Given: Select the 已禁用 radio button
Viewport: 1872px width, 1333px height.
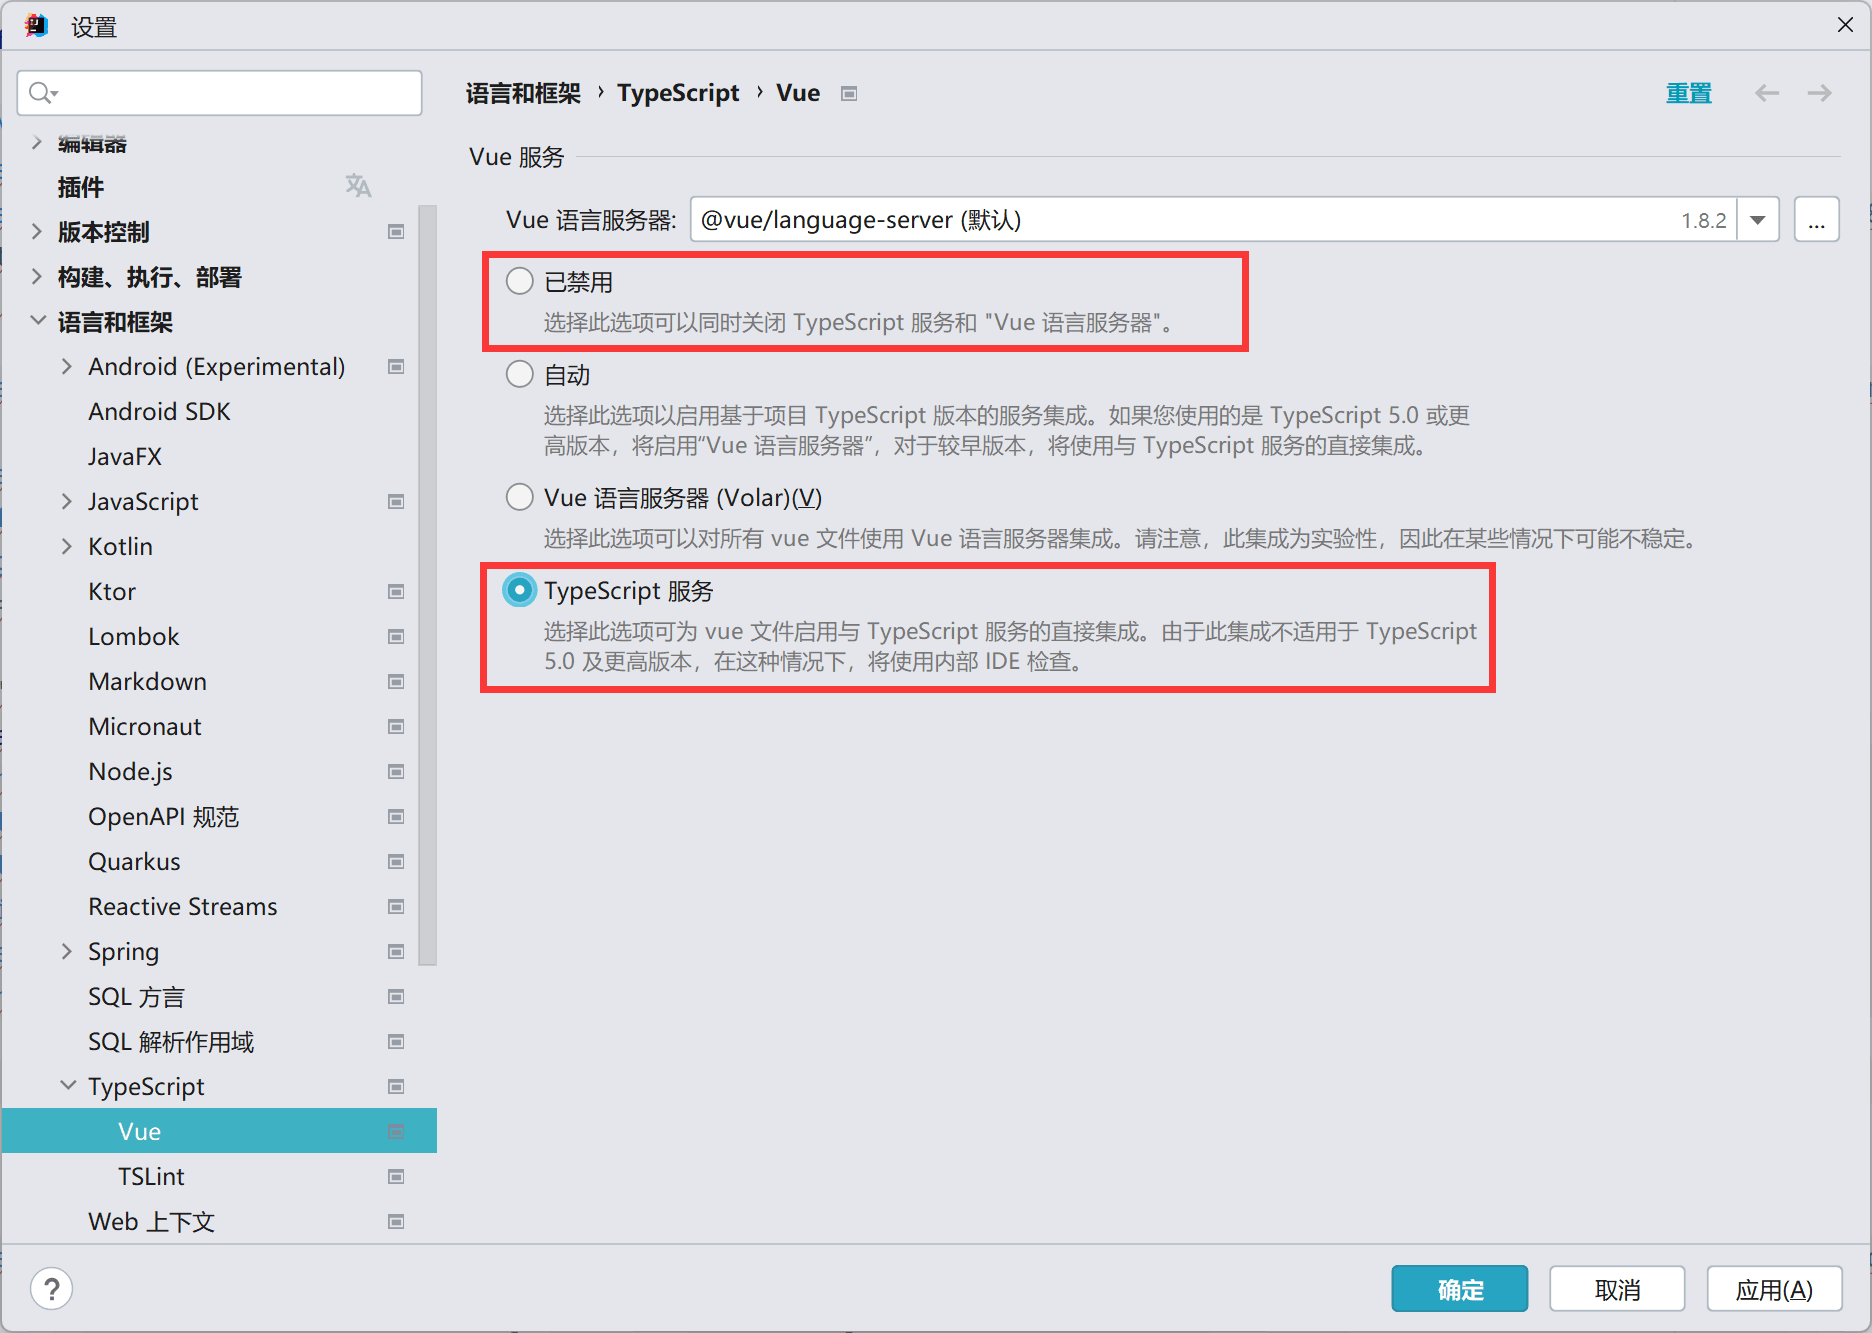Looking at the screenshot, I should point(519,281).
